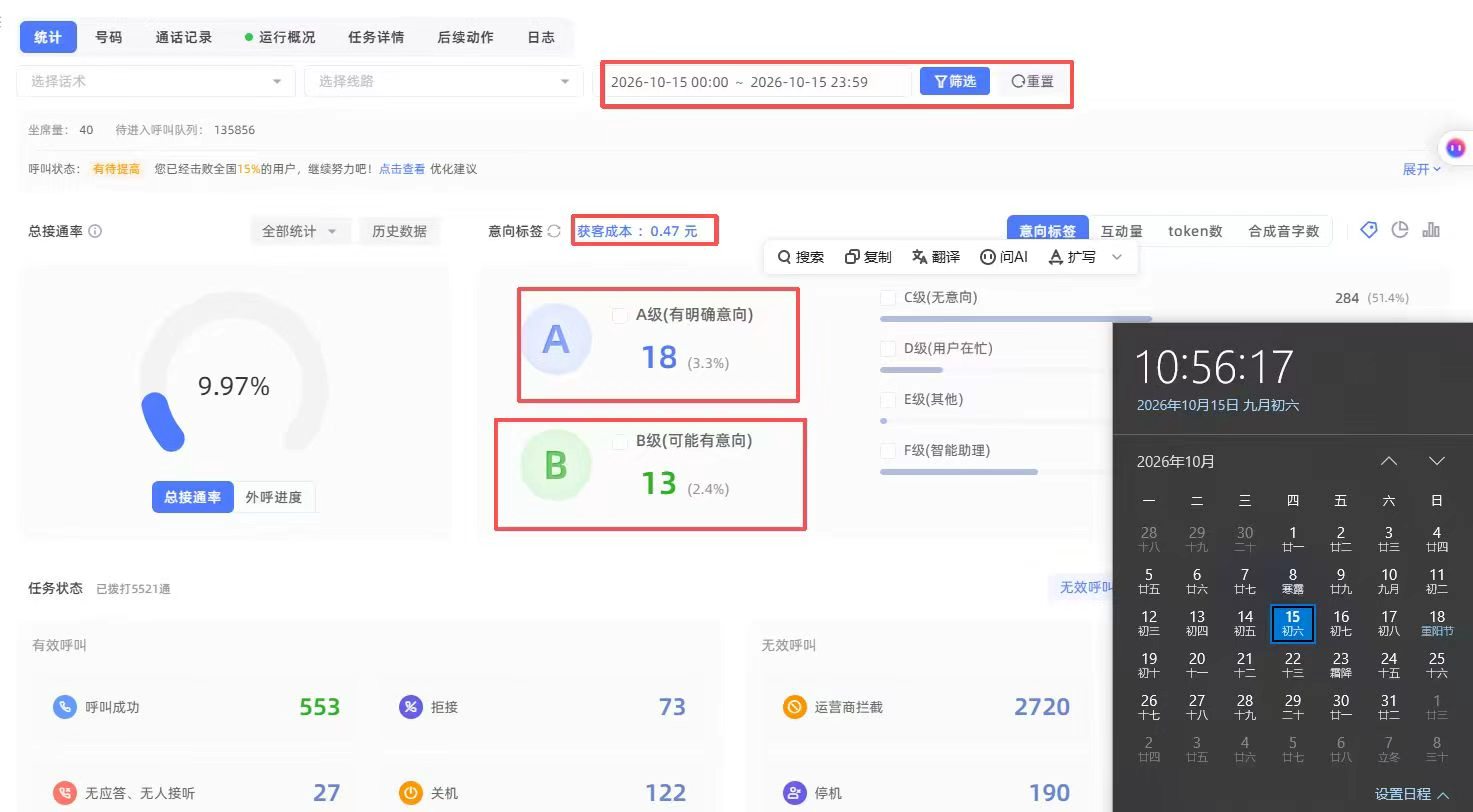Image resolution: width=1473 pixels, height=812 pixels.
Task: Check the A级(有明确意向) checkbox
Action: point(619,315)
